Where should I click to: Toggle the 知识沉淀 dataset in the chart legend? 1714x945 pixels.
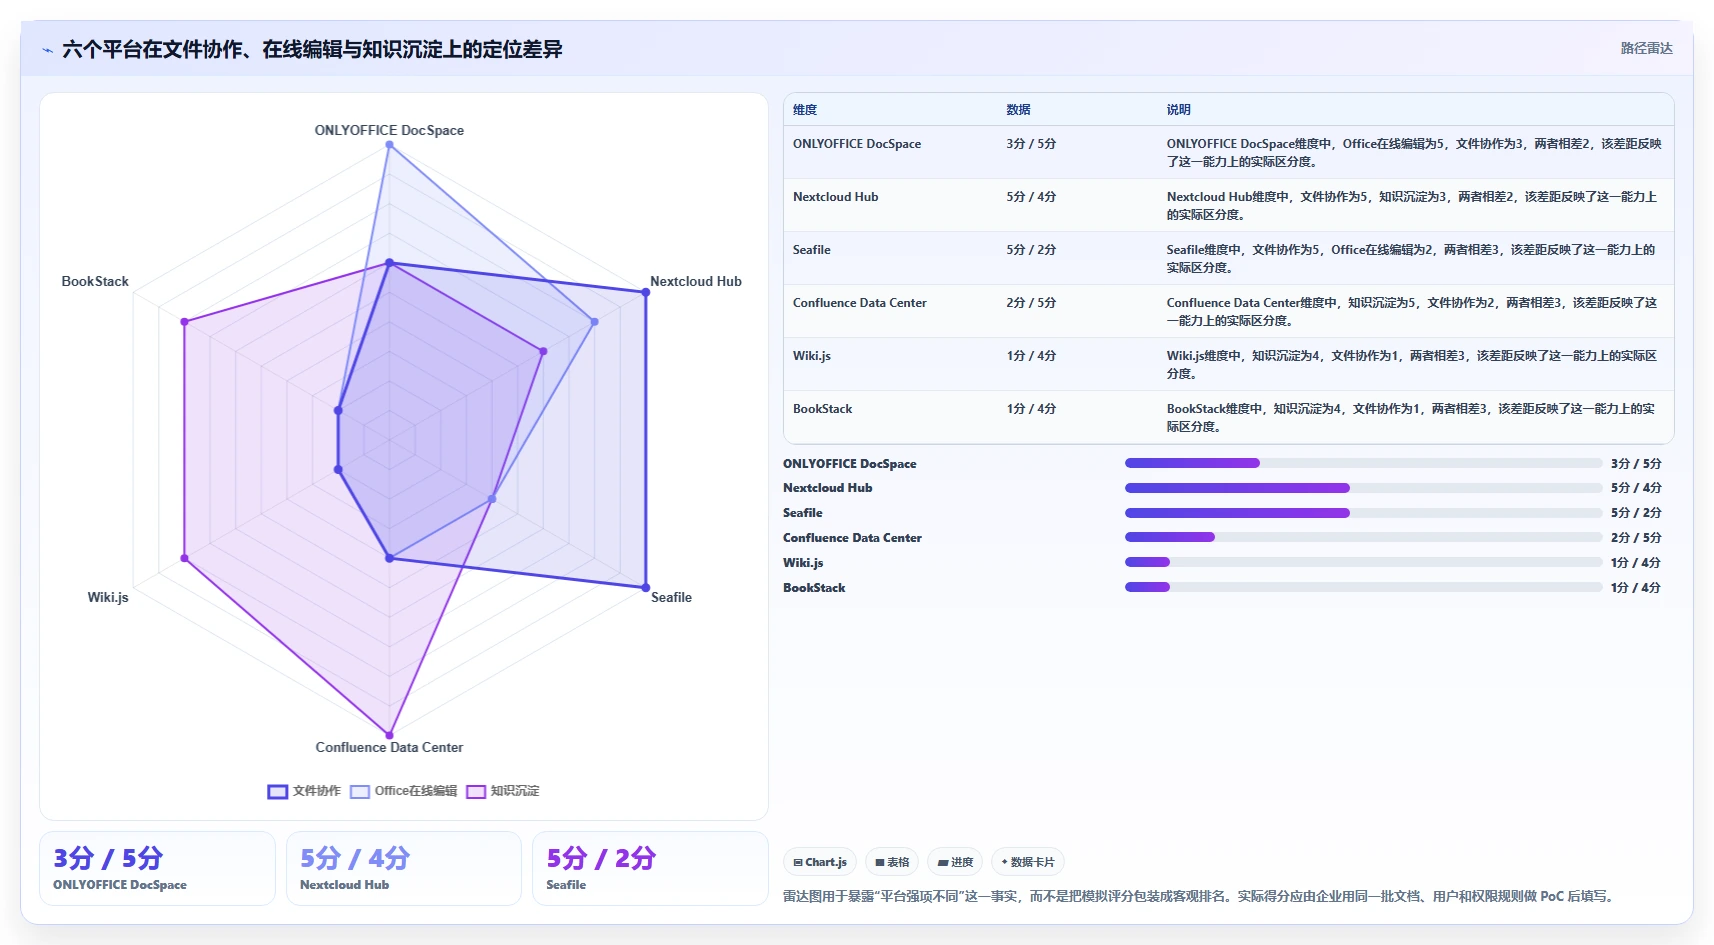point(503,791)
